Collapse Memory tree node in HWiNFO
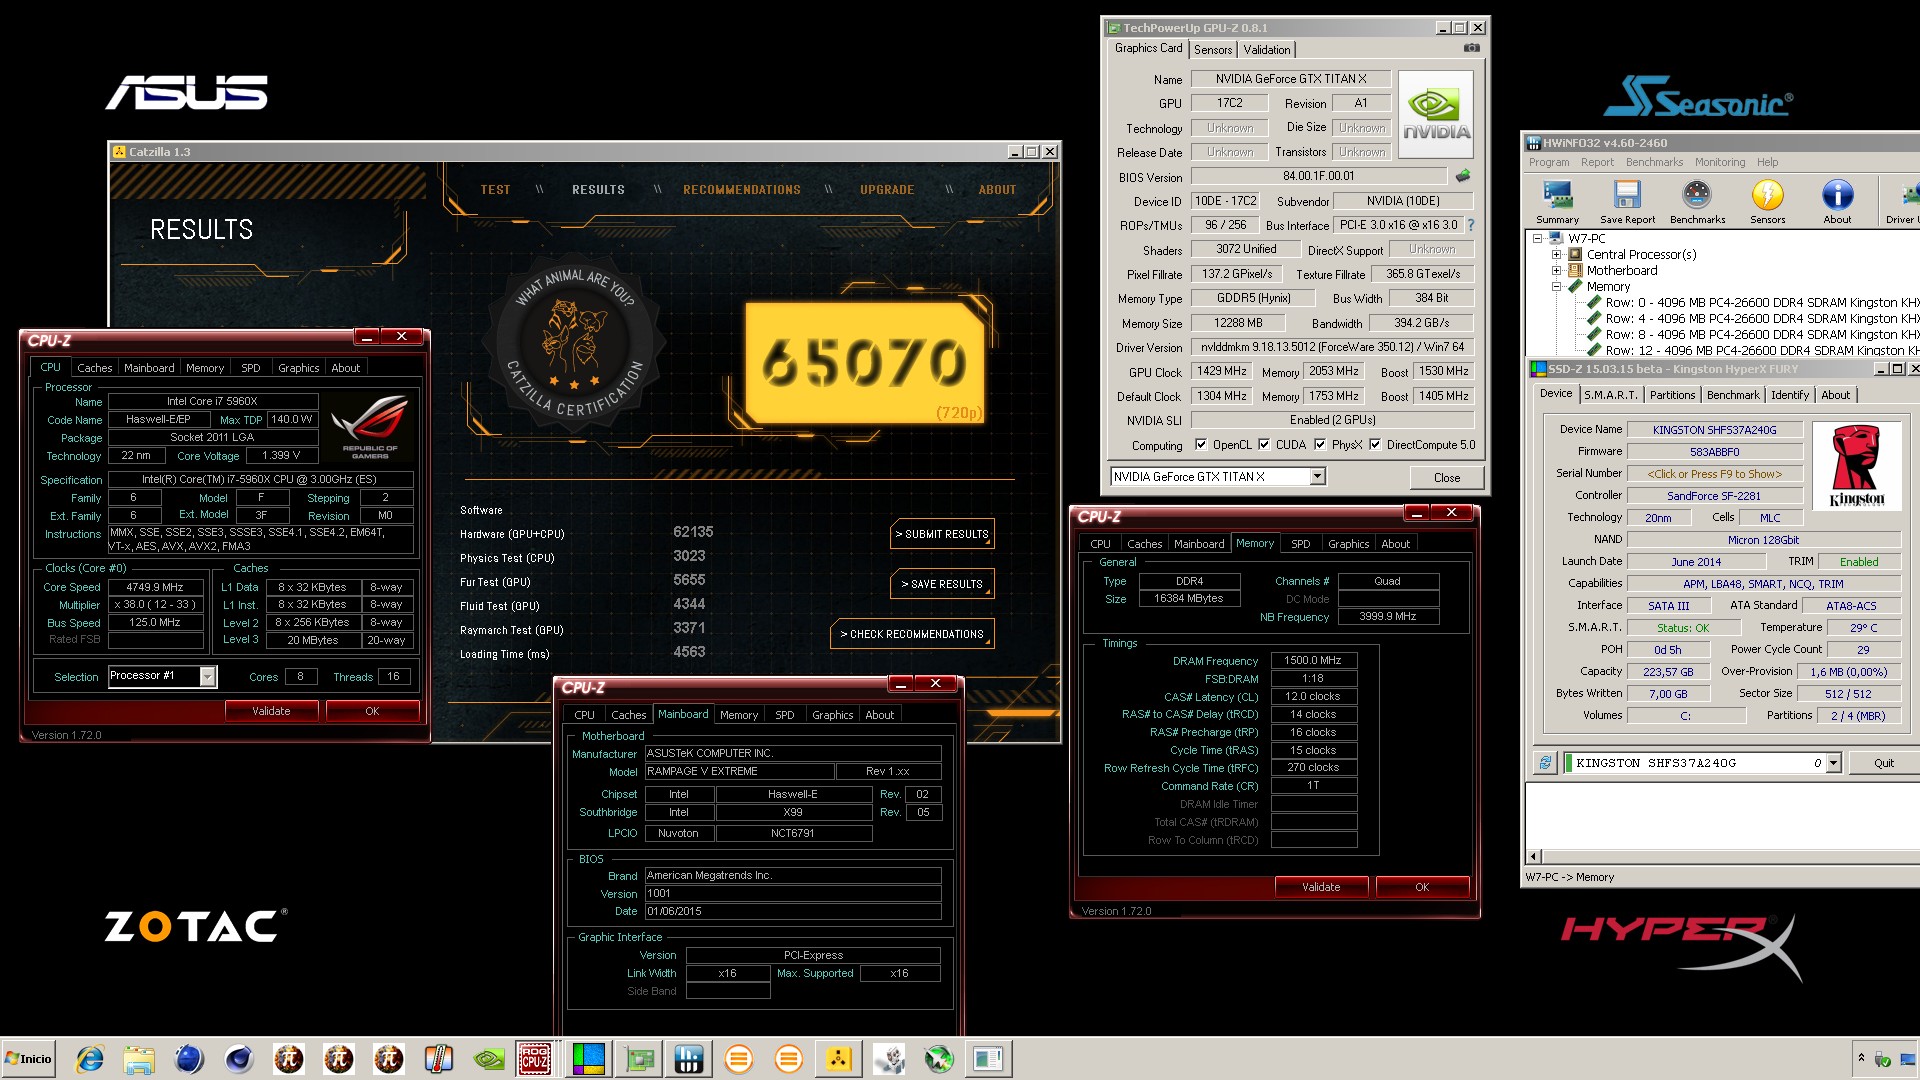Viewport: 1920px width, 1080px height. pos(1556,286)
